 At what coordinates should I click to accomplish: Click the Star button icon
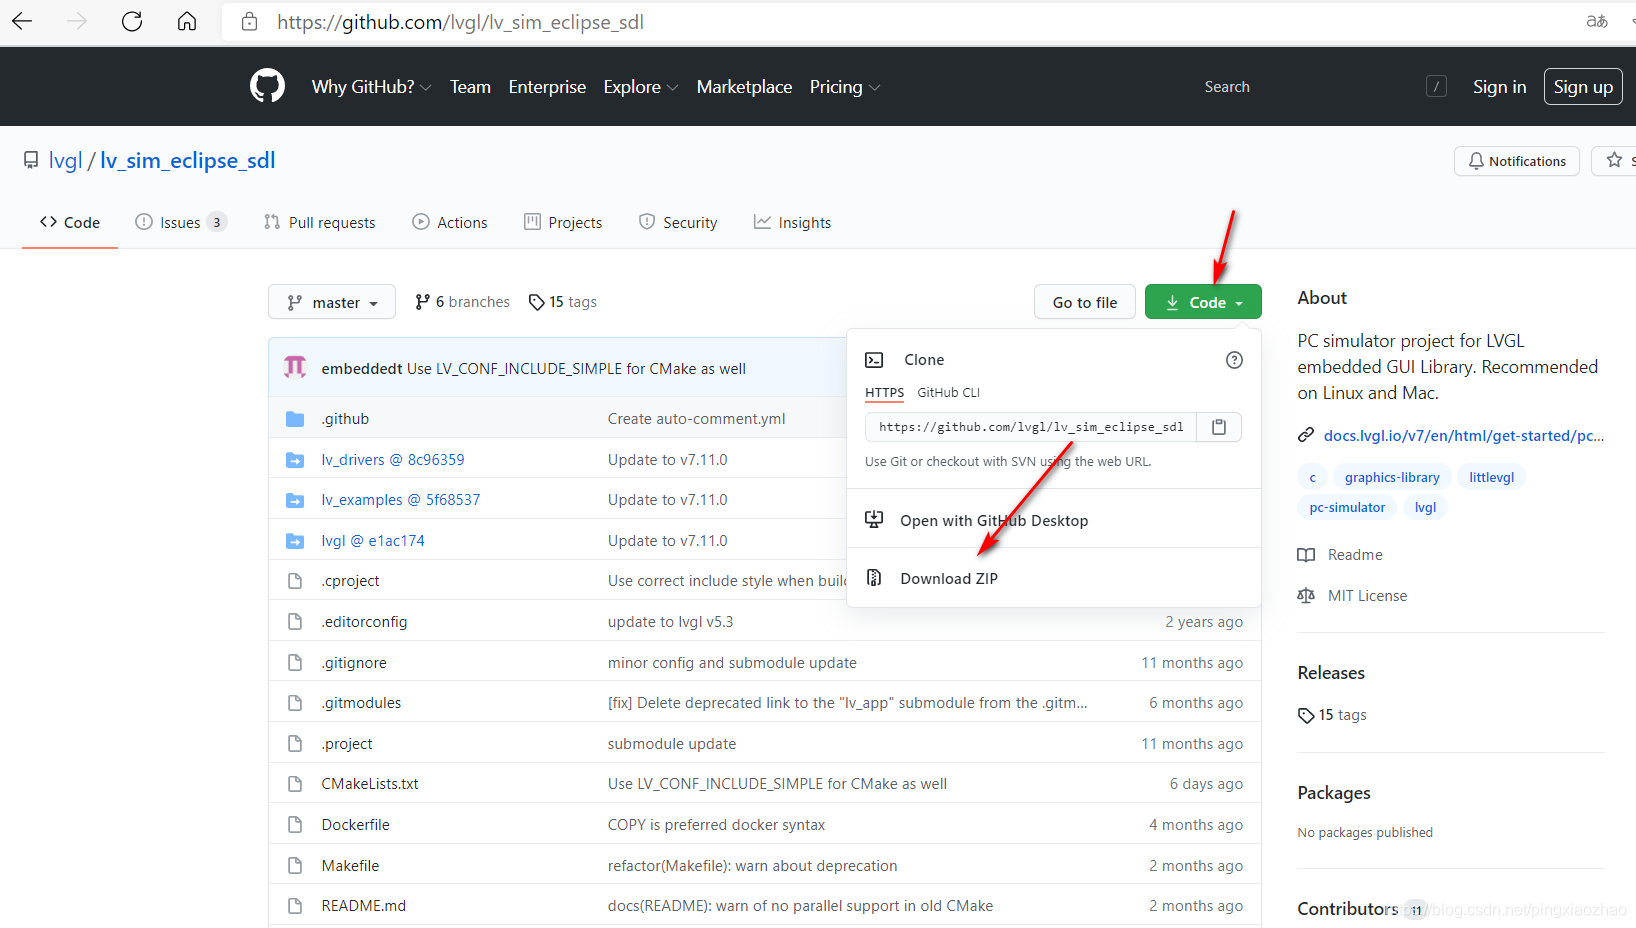[1614, 160]
